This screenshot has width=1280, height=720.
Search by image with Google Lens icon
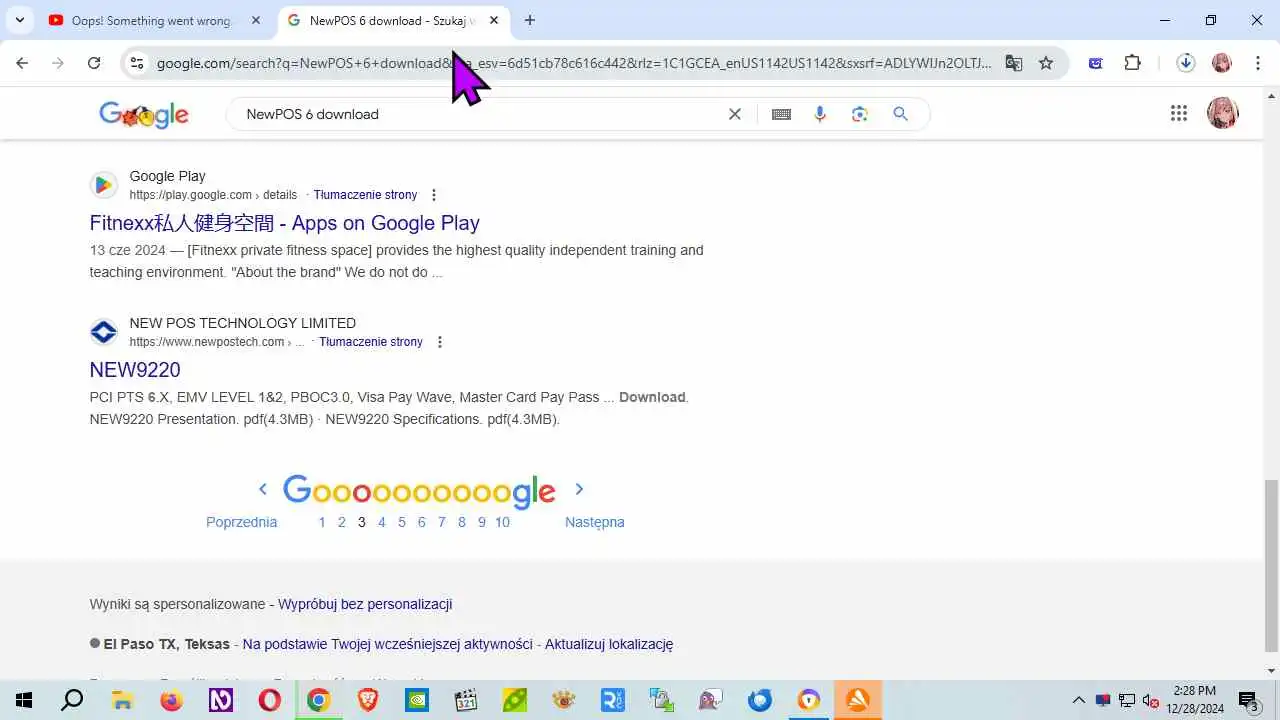point(860,114)
